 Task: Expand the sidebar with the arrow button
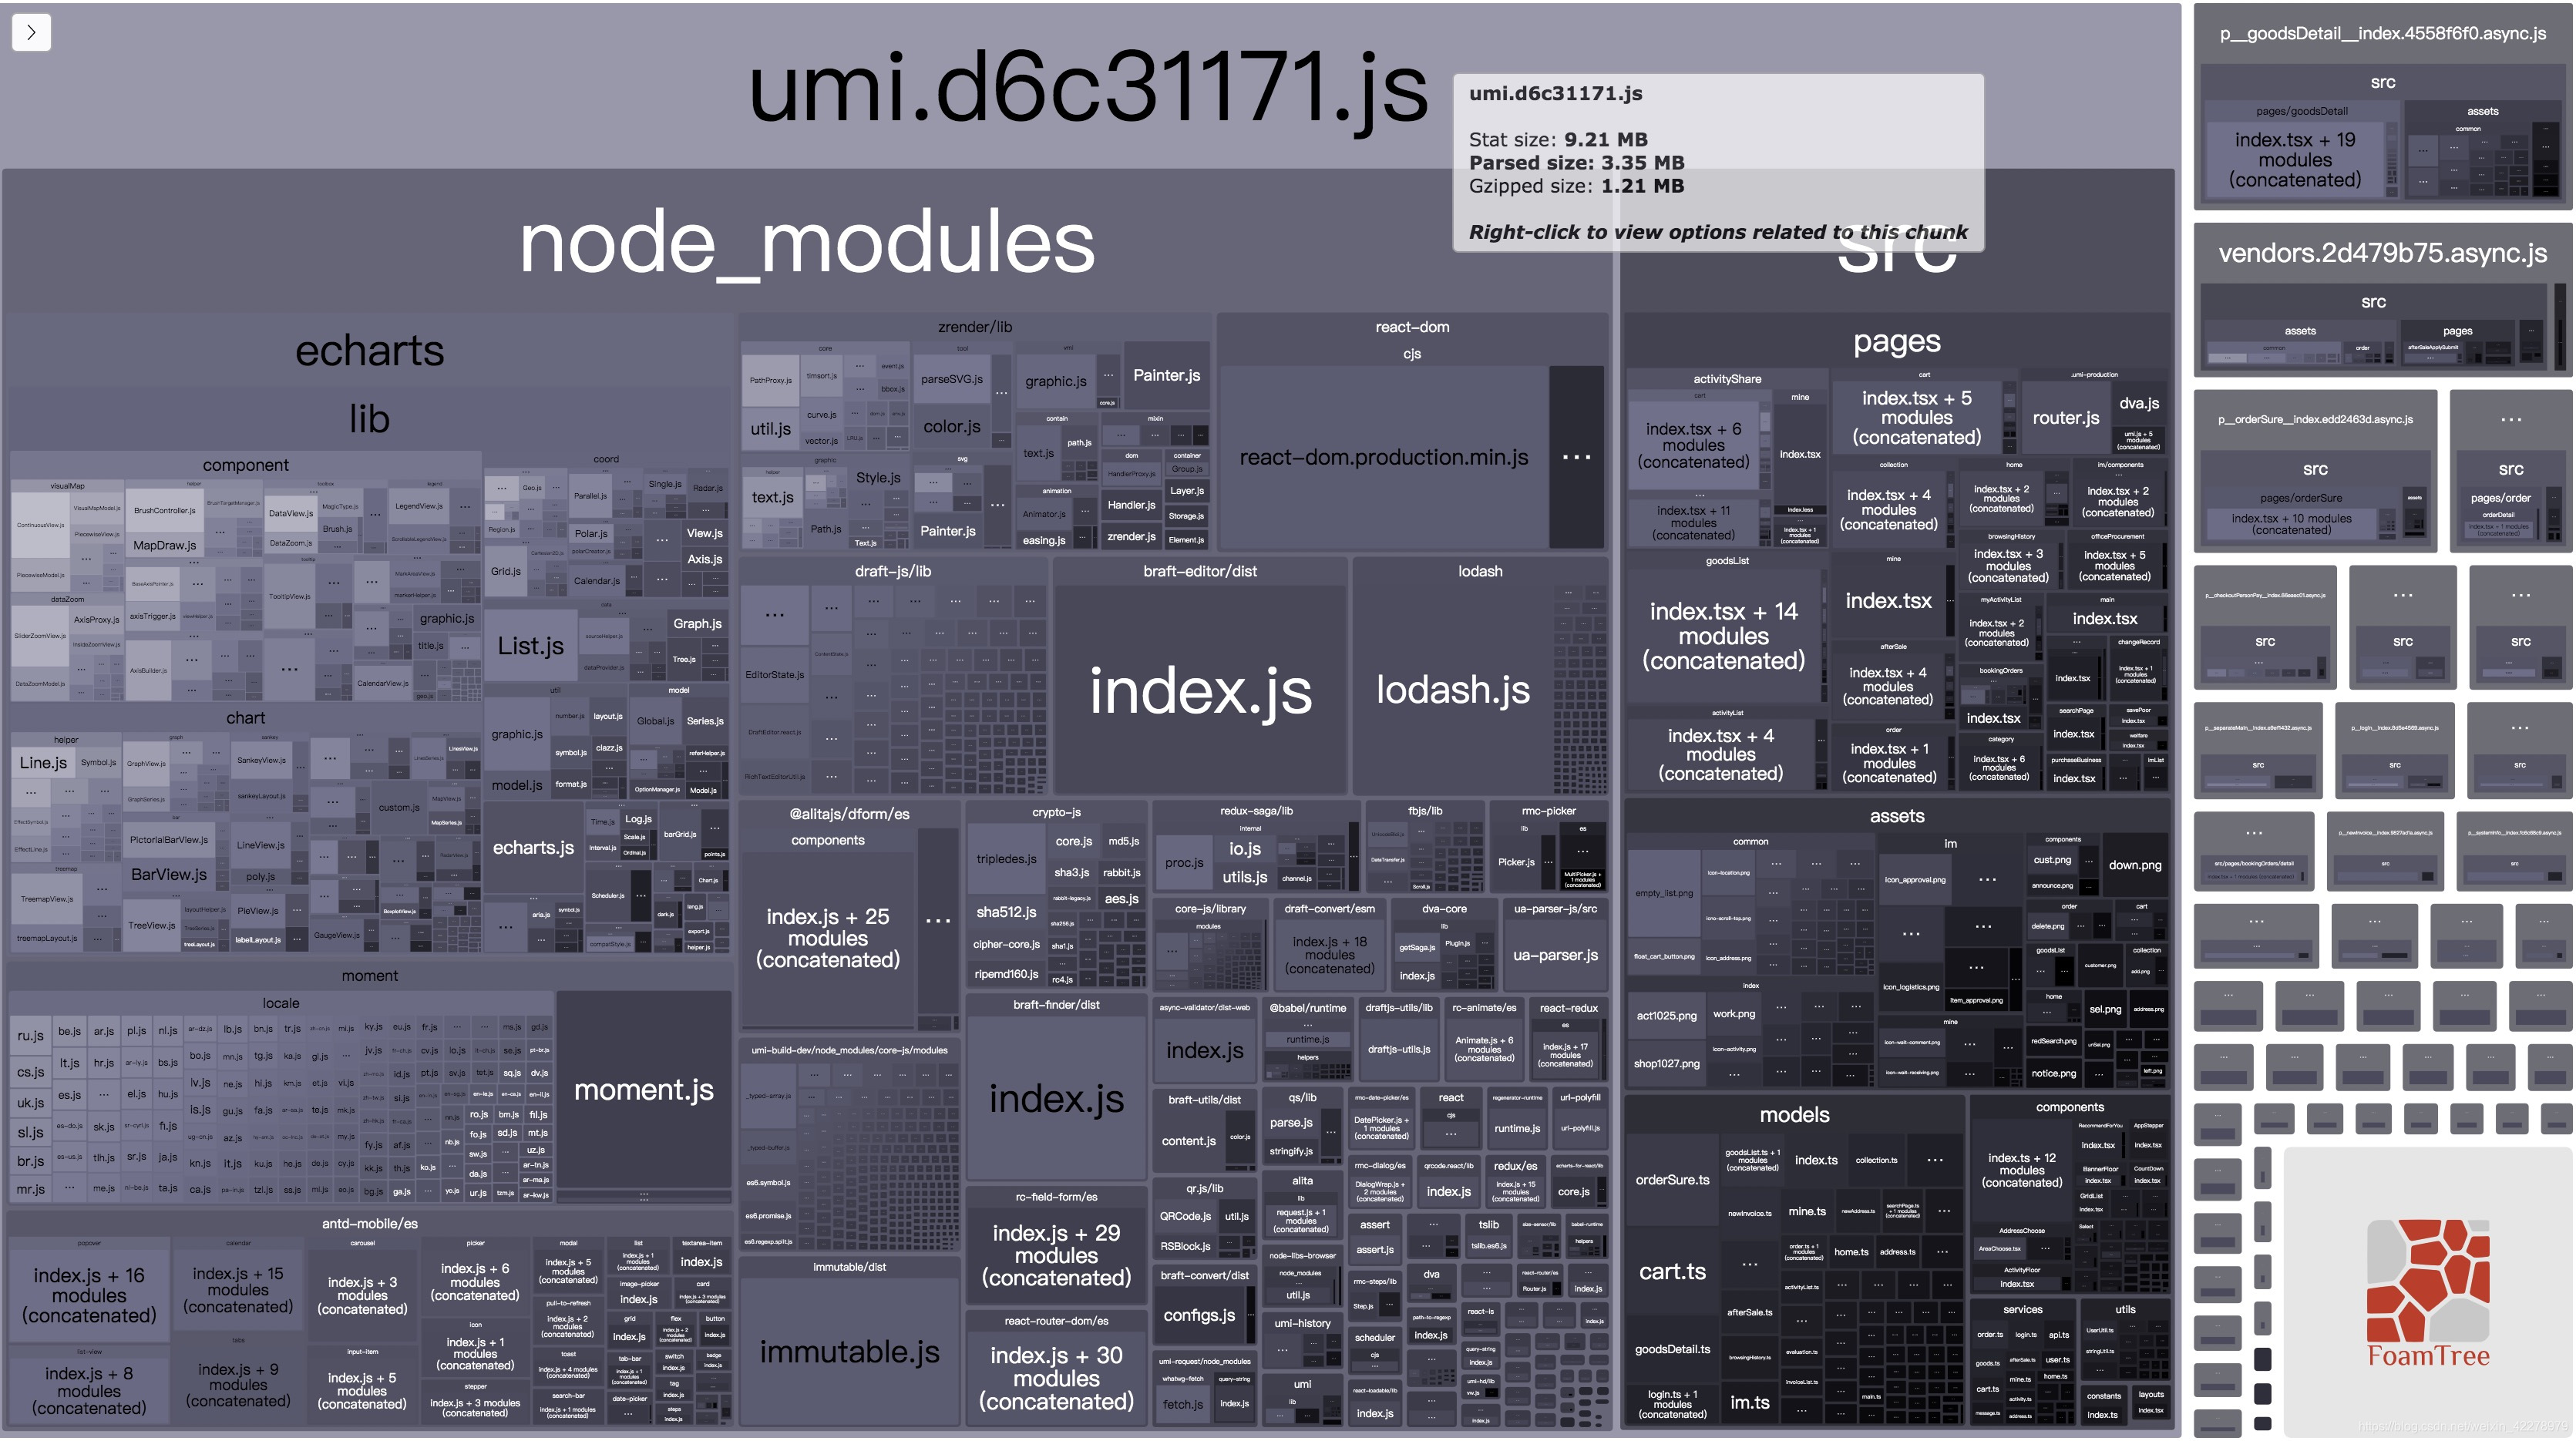[31, 32]
